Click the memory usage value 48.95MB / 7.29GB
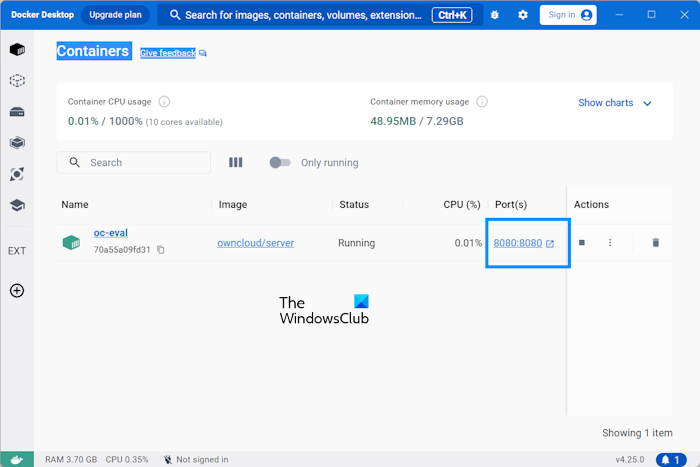 click(x=417, y=121)
